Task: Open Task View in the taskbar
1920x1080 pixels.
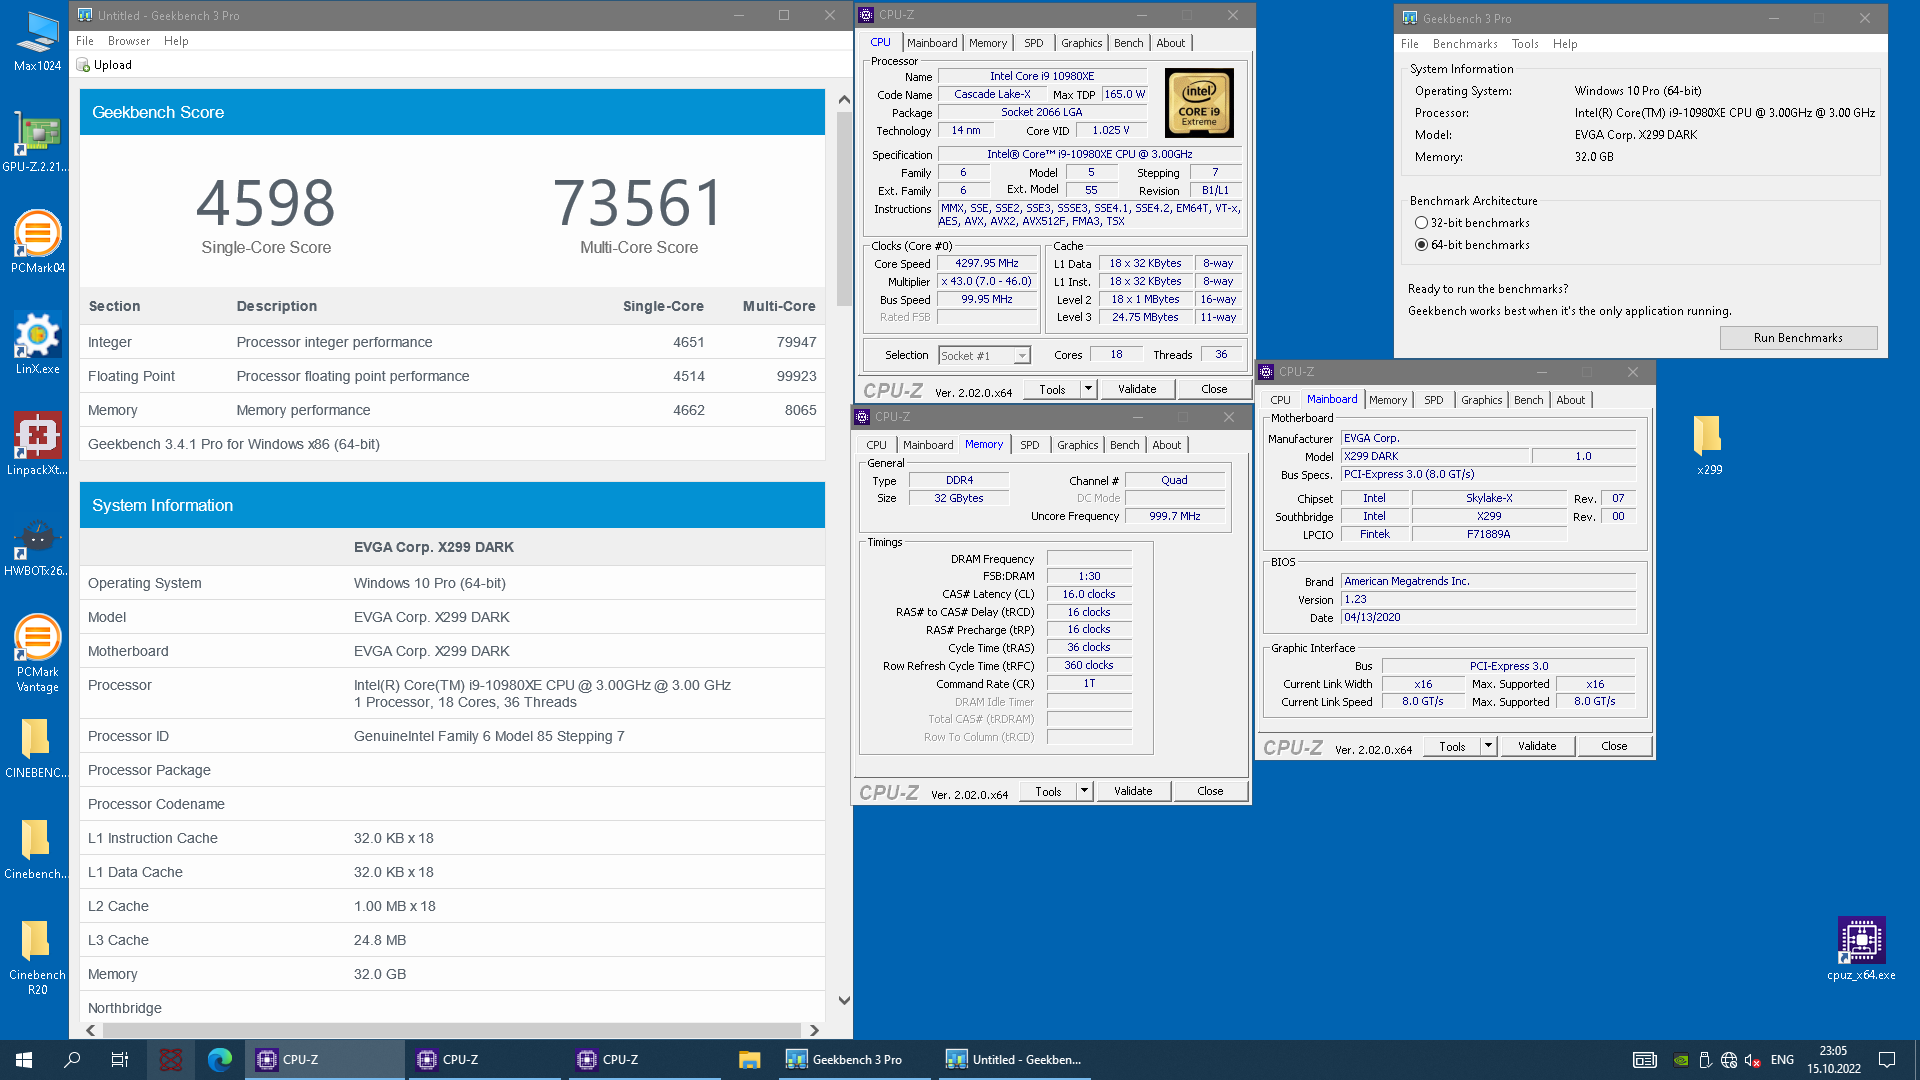Action: 120,1060
